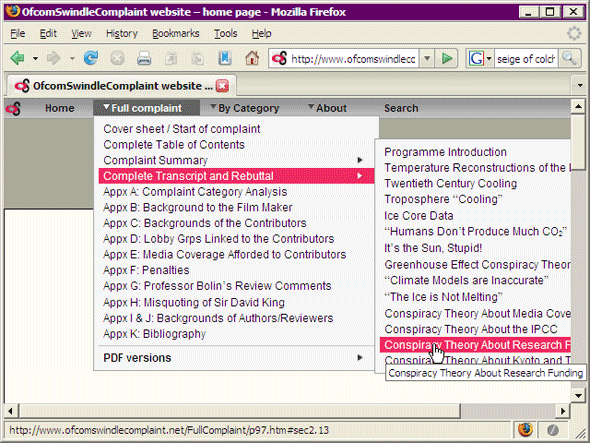Click the grayed Forward arrow
Screen dimensions: 590x443
click(53, 58)
